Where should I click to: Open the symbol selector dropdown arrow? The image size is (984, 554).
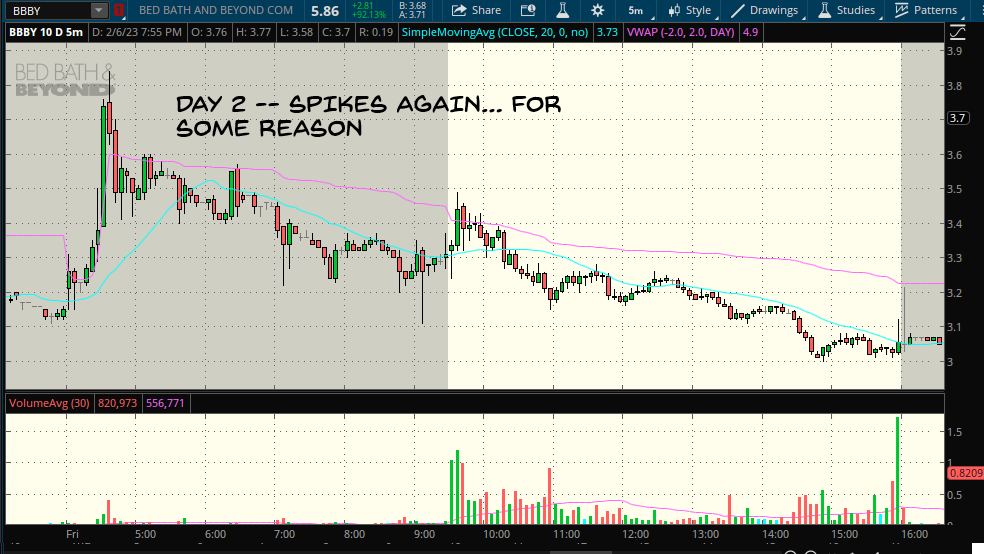[x=99, y=11]
